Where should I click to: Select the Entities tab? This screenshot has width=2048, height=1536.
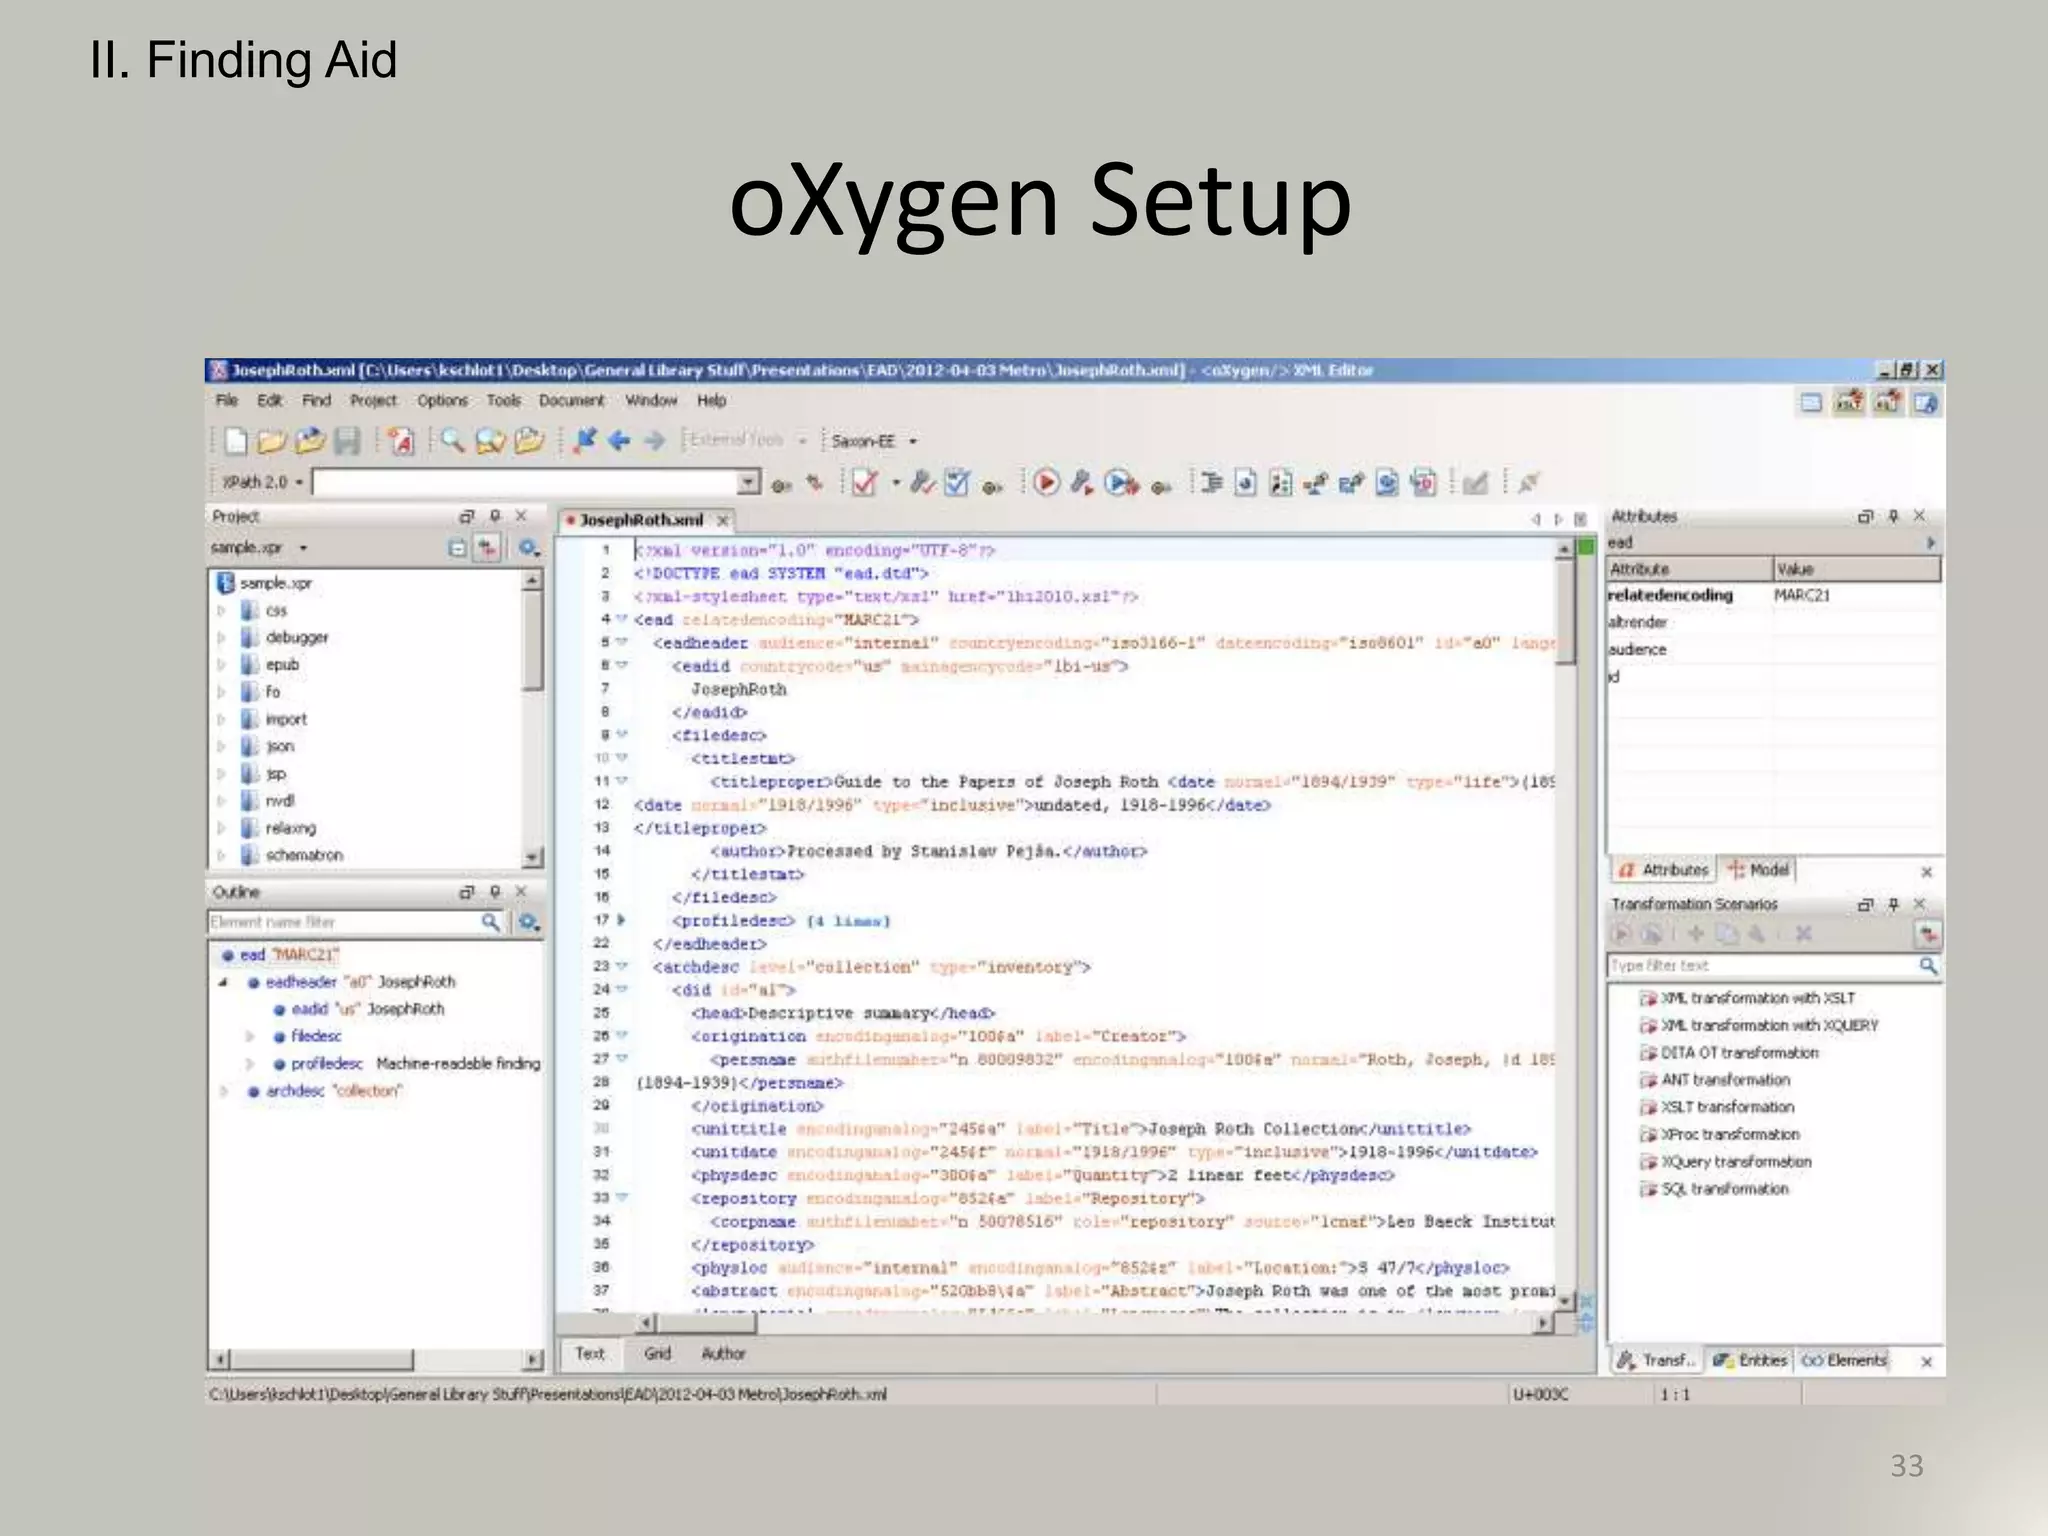1750,1360
